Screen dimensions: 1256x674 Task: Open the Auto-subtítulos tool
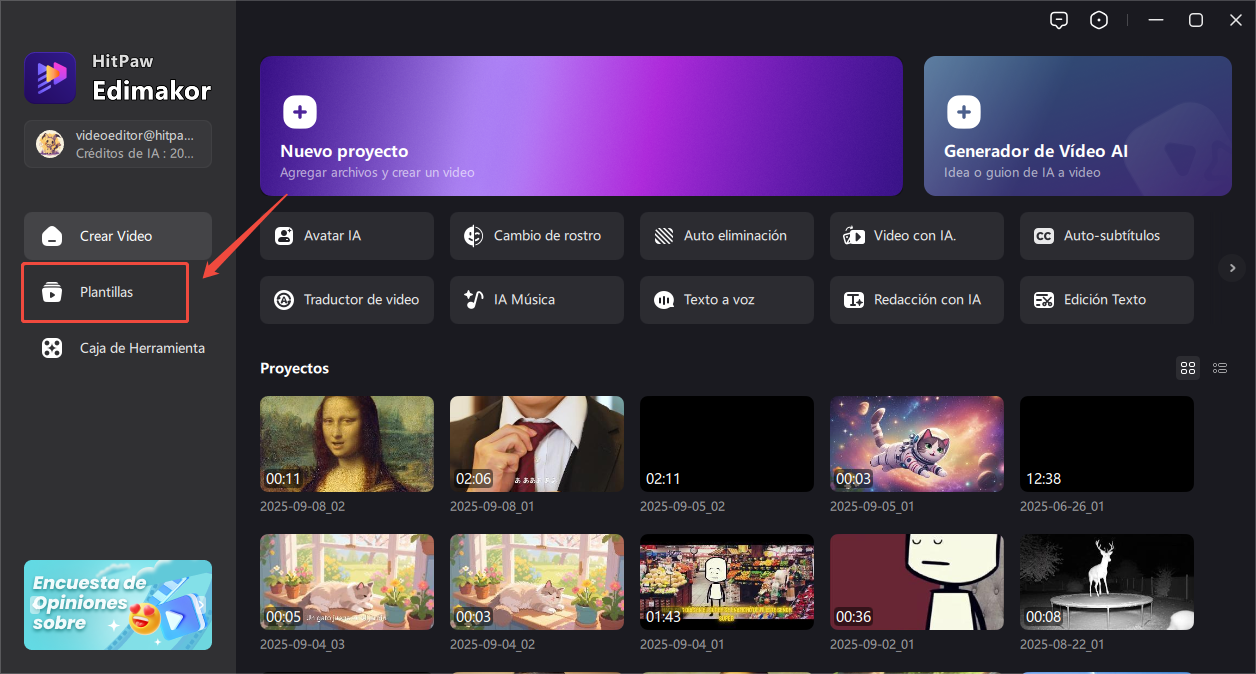click(1106, 235)
